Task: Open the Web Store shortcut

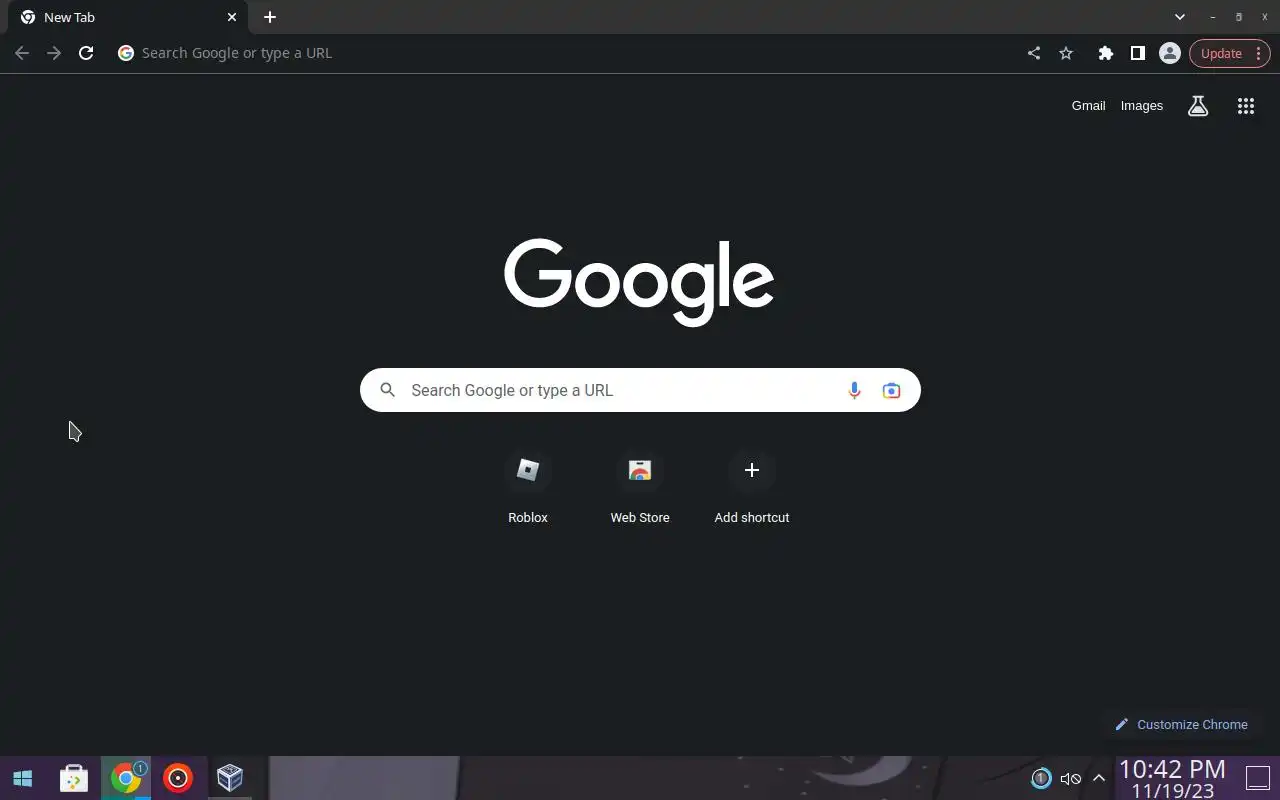Action: (x=640, y=488)
